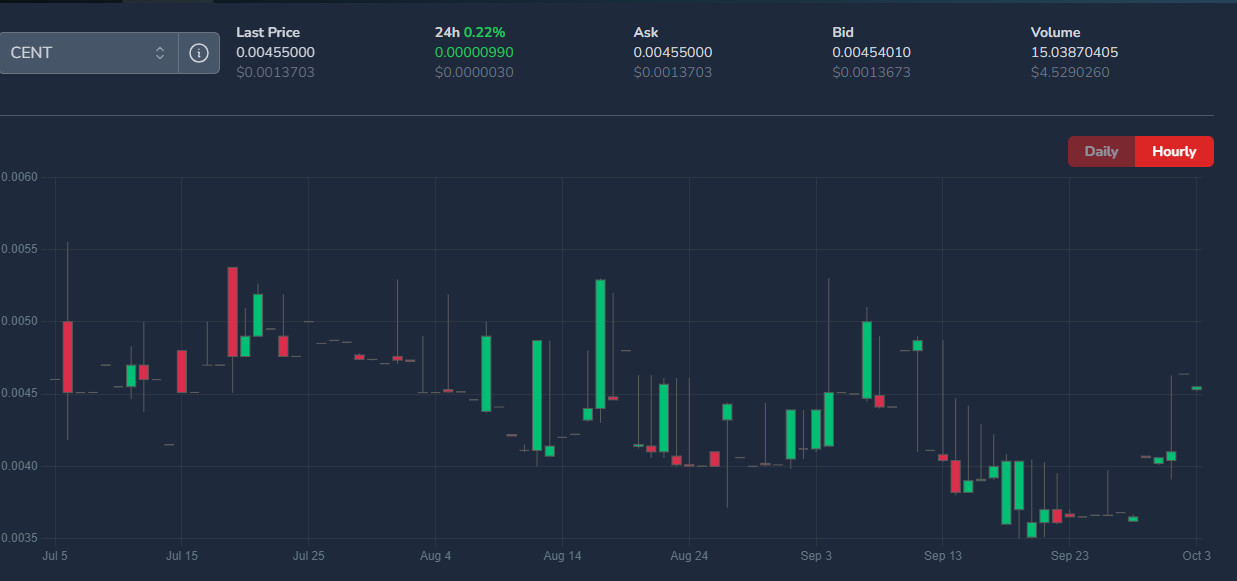Click the 0.0040 price axis label
The width and height of the screenshot is (1237, 581).
[19, 466]
